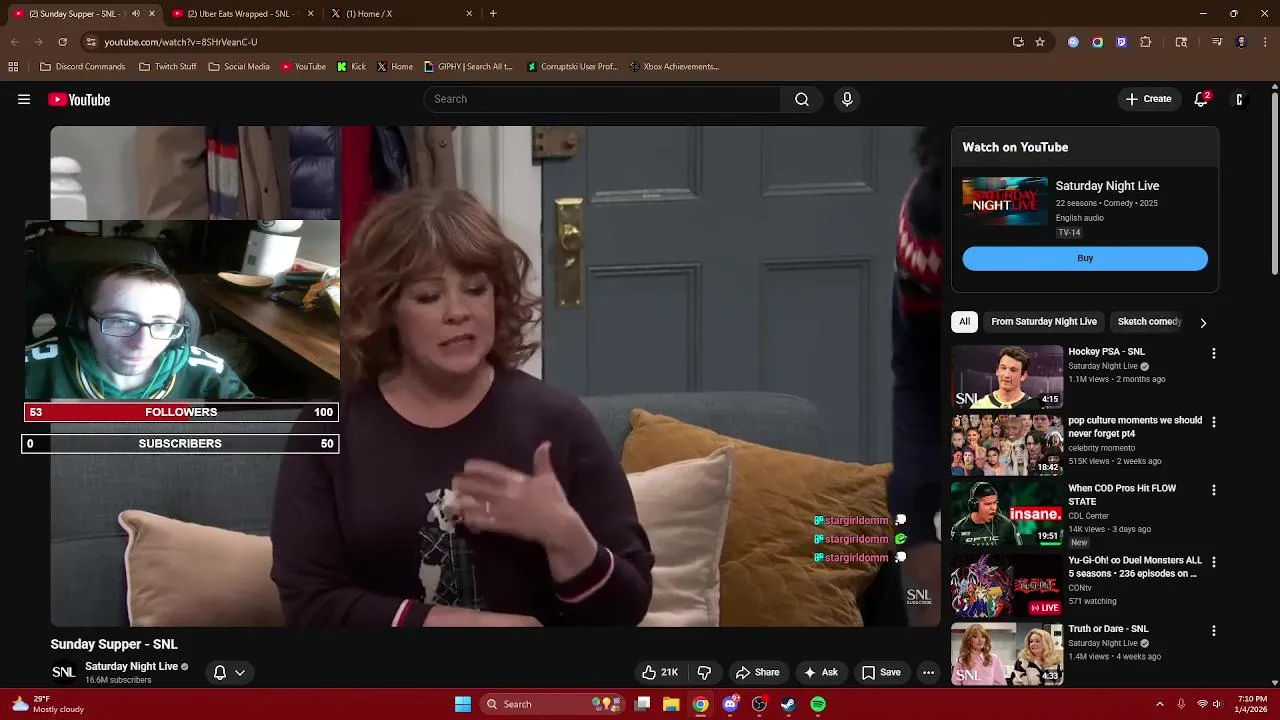Screen dimensions: 1280x720
Task: Select the All filter chip
Action: coord(964,321)
